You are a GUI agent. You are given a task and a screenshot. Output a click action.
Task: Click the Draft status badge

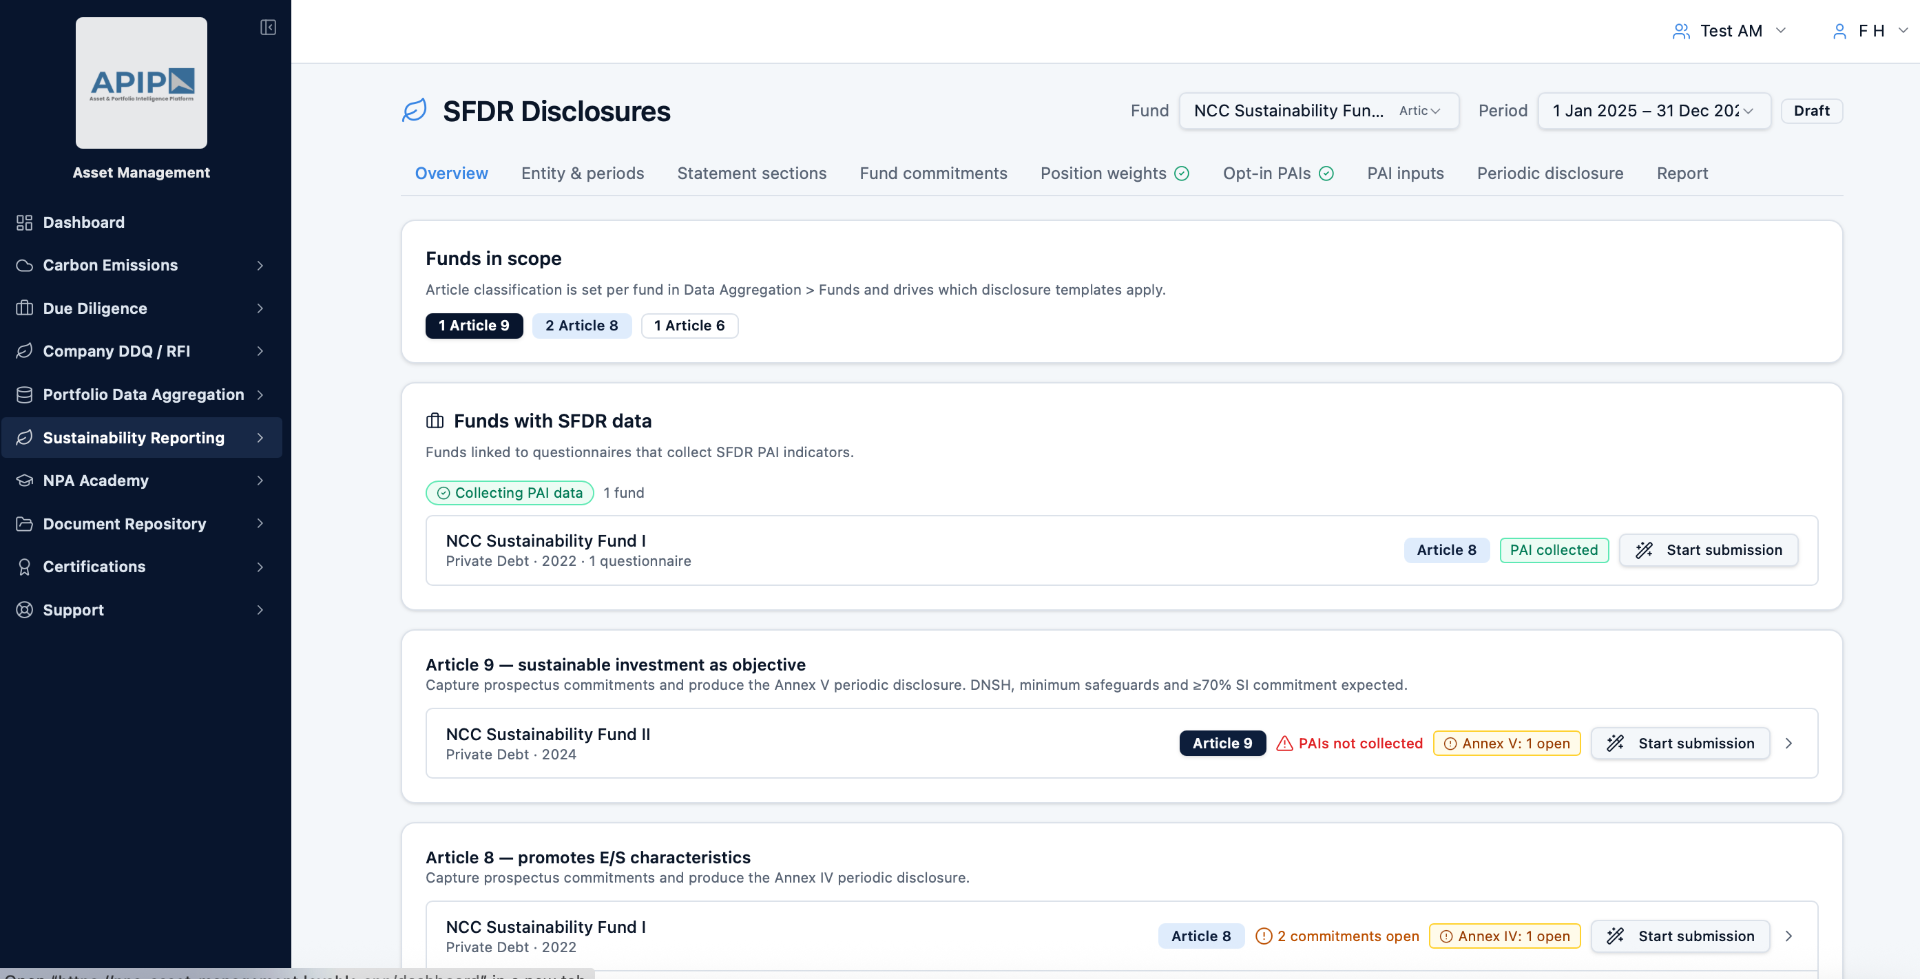pyautogui.click(x=1812, y=111)
